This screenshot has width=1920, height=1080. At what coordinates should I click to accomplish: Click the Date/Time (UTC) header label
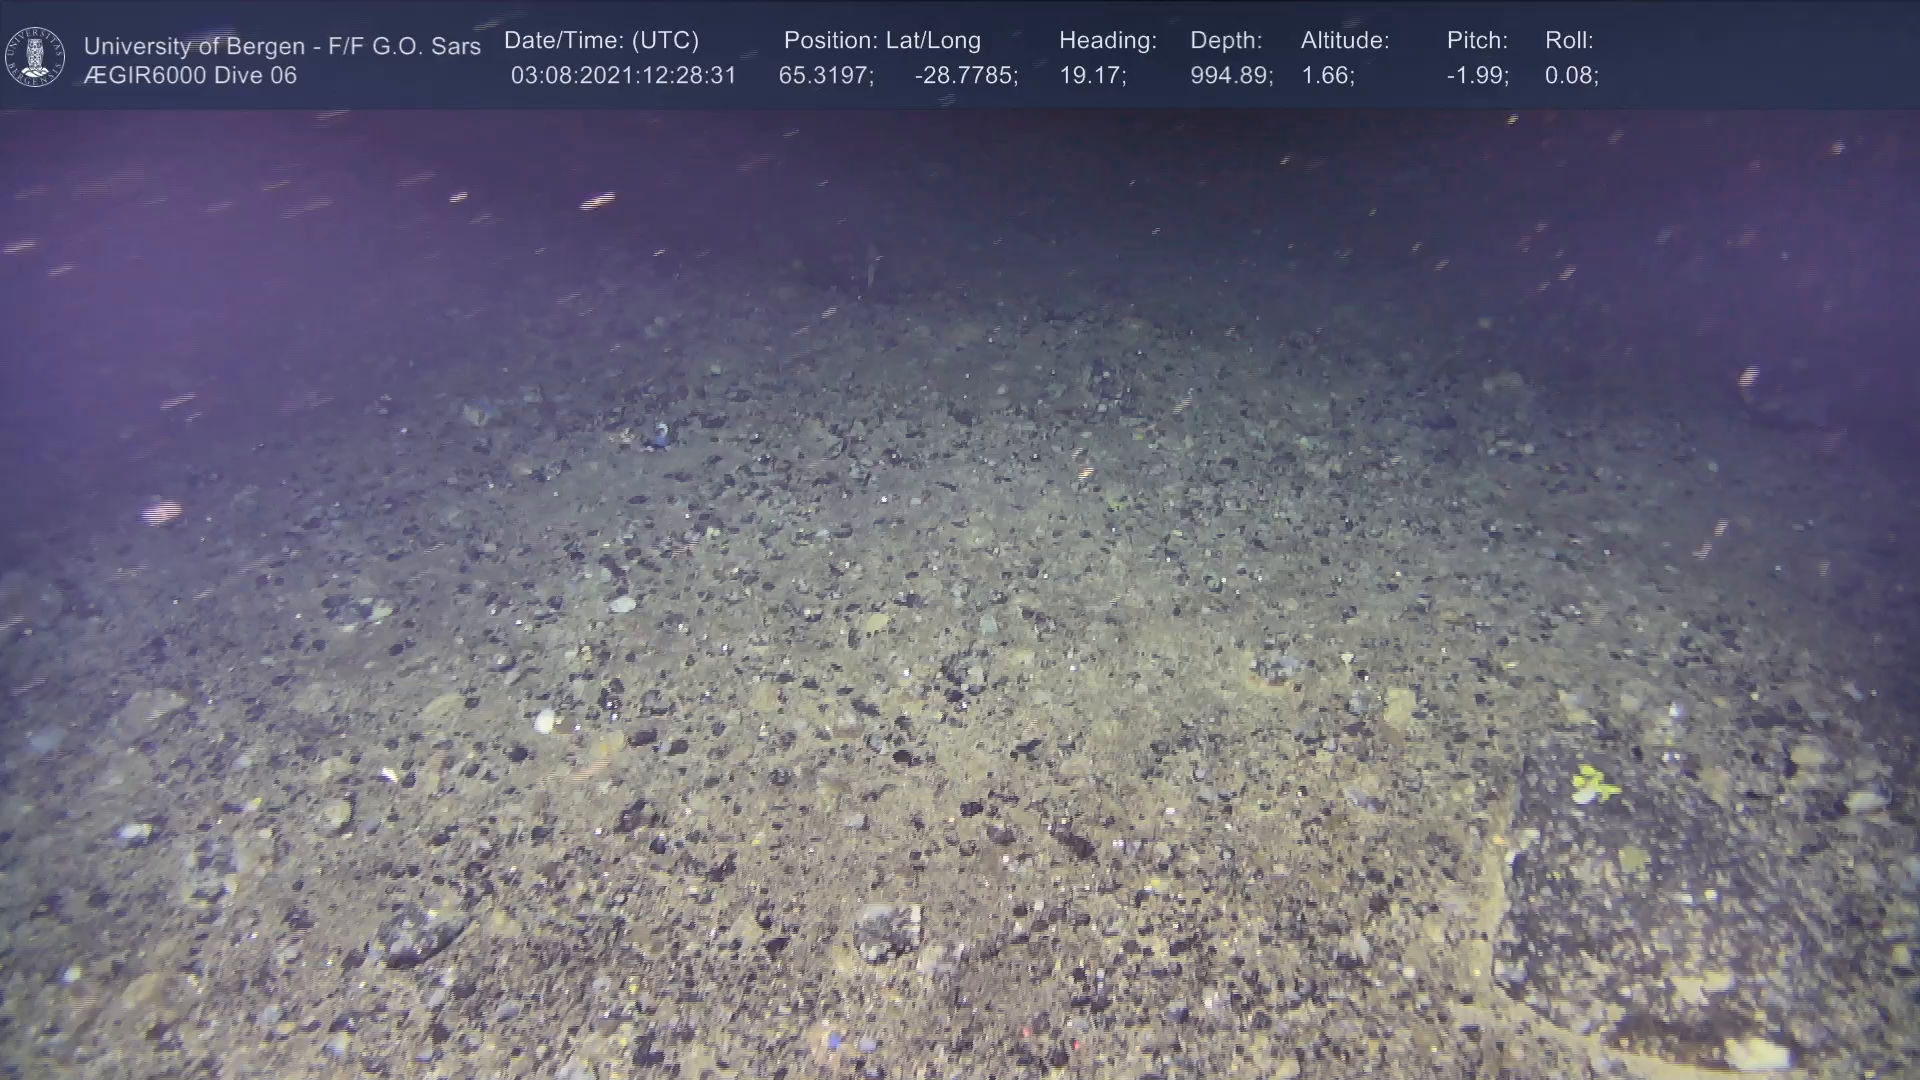point(601,41)
